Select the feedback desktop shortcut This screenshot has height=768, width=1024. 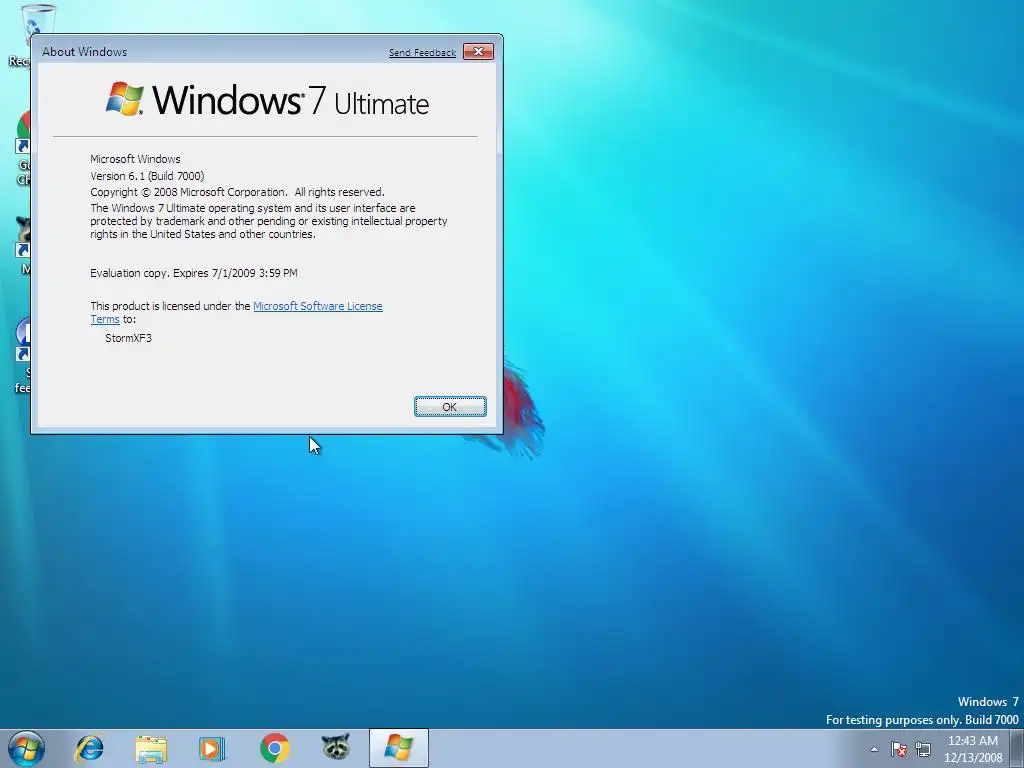pos(23,356)
